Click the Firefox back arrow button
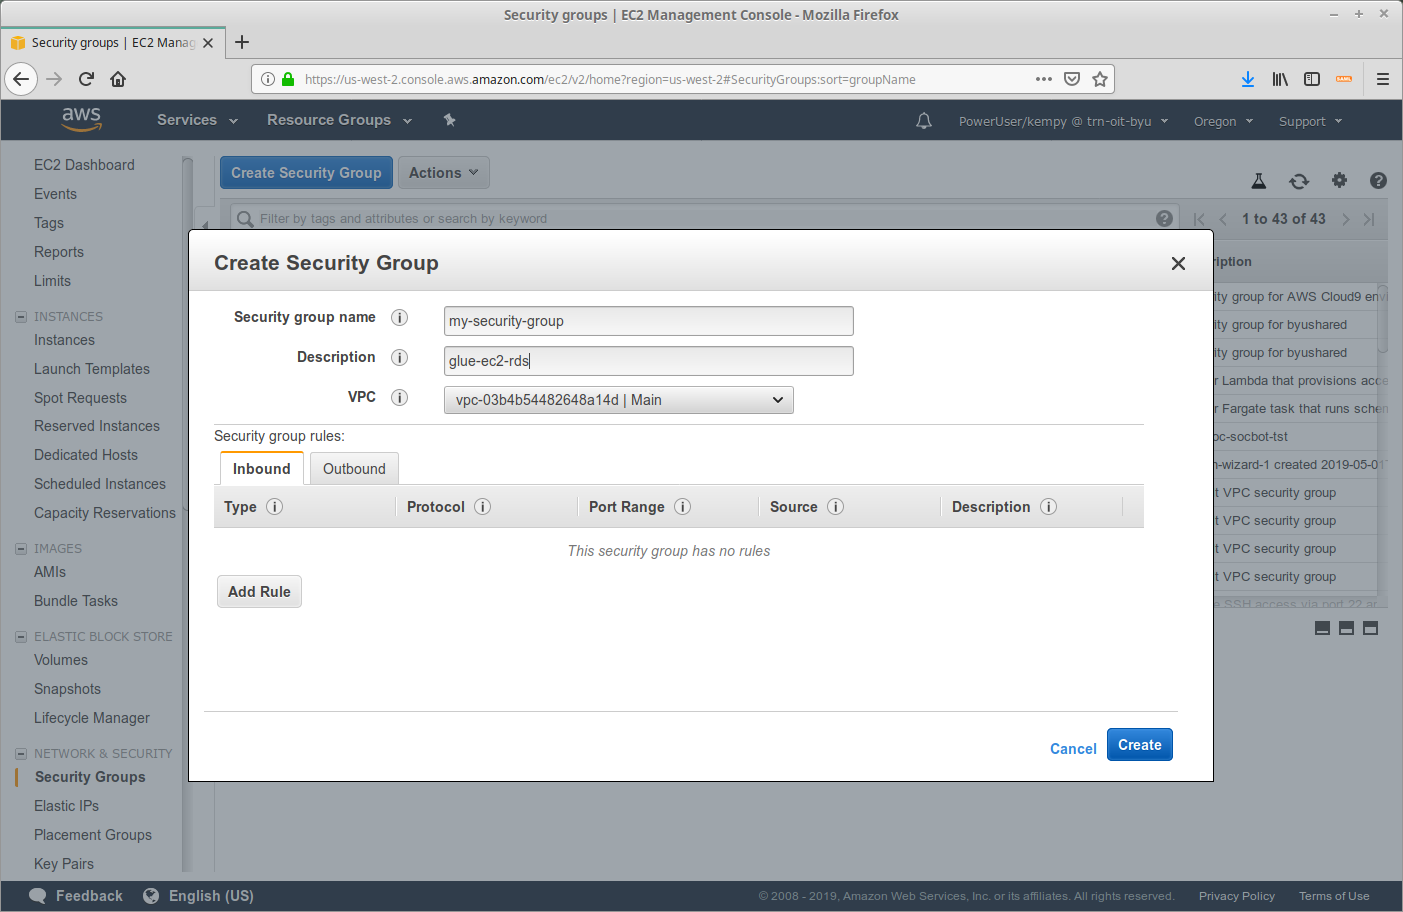The width and height of the screenshot is (1403, 912). coord(21,79)
